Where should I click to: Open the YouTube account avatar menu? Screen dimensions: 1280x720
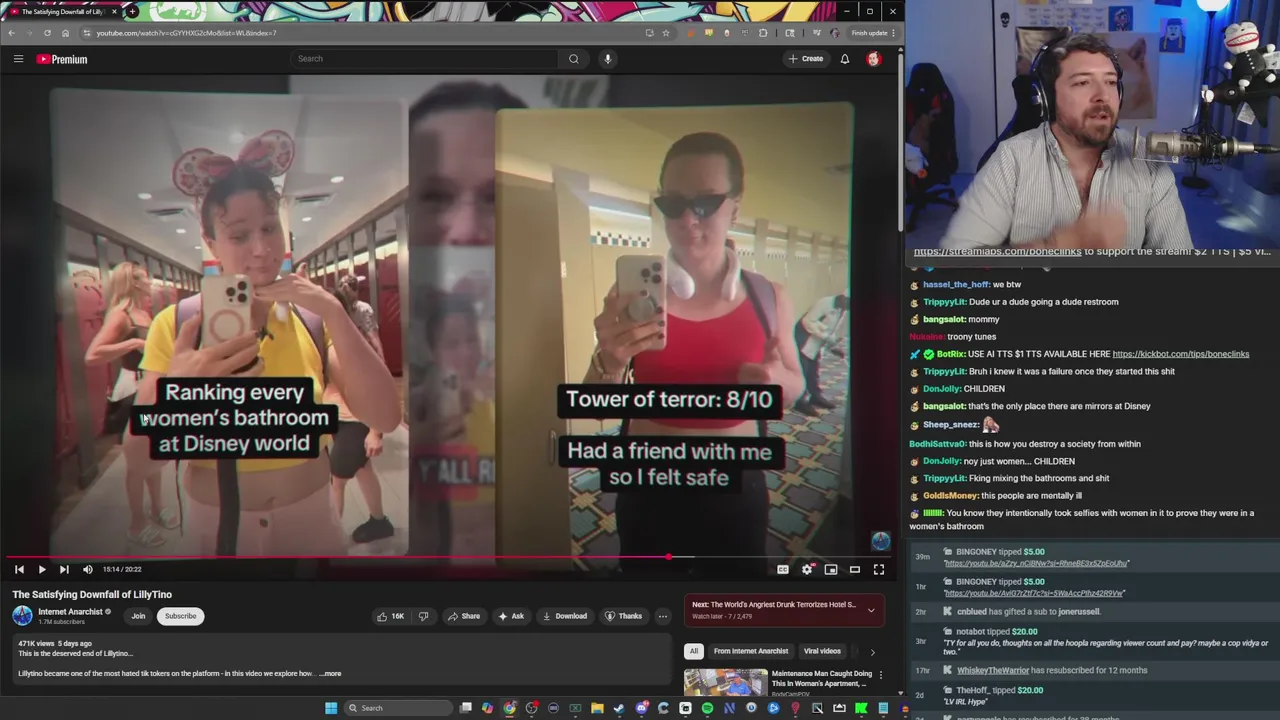[873, 59]
